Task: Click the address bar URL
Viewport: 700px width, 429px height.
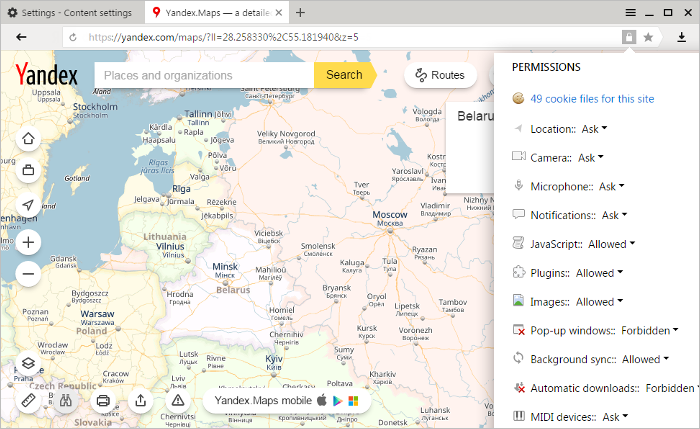Action: point(223,37)
